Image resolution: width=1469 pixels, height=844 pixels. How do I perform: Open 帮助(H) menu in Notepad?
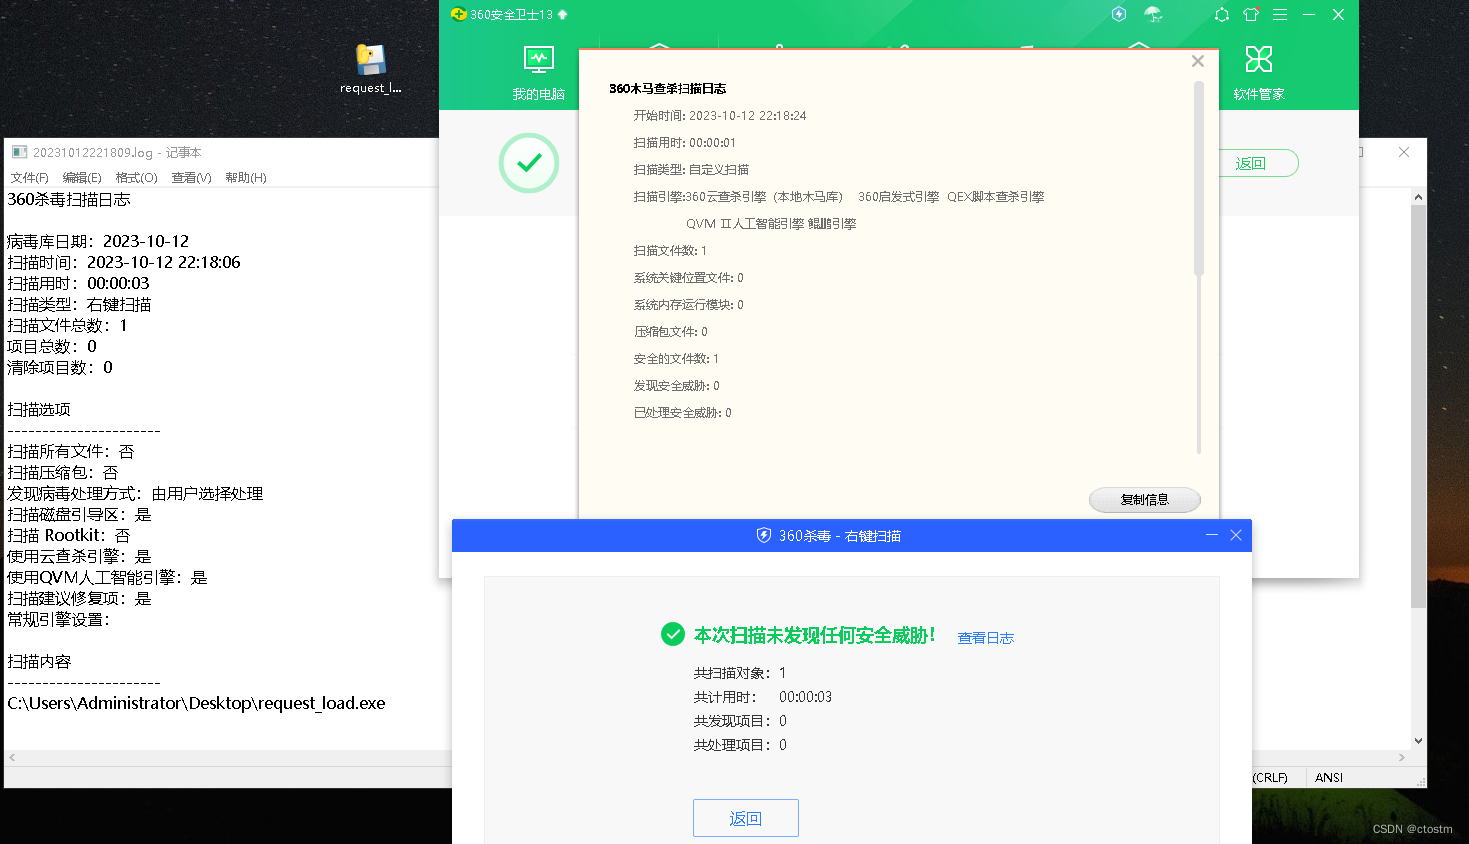[x=246, y=177]
